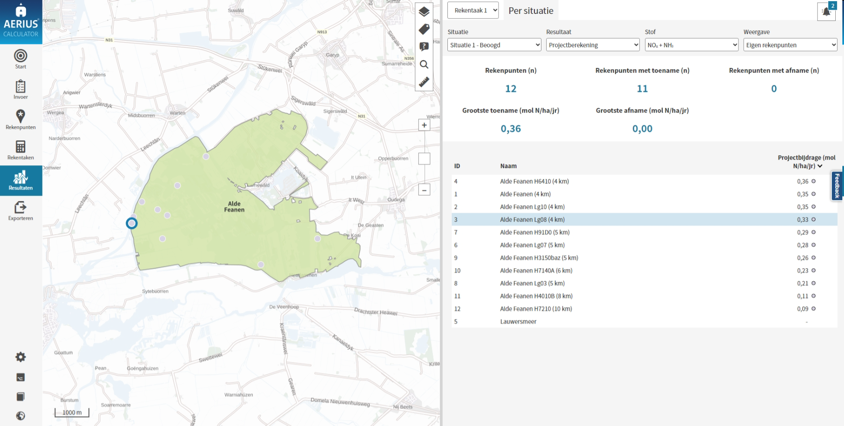Open the map layers panel
The image size is (844, 426).
click(424, 12)
